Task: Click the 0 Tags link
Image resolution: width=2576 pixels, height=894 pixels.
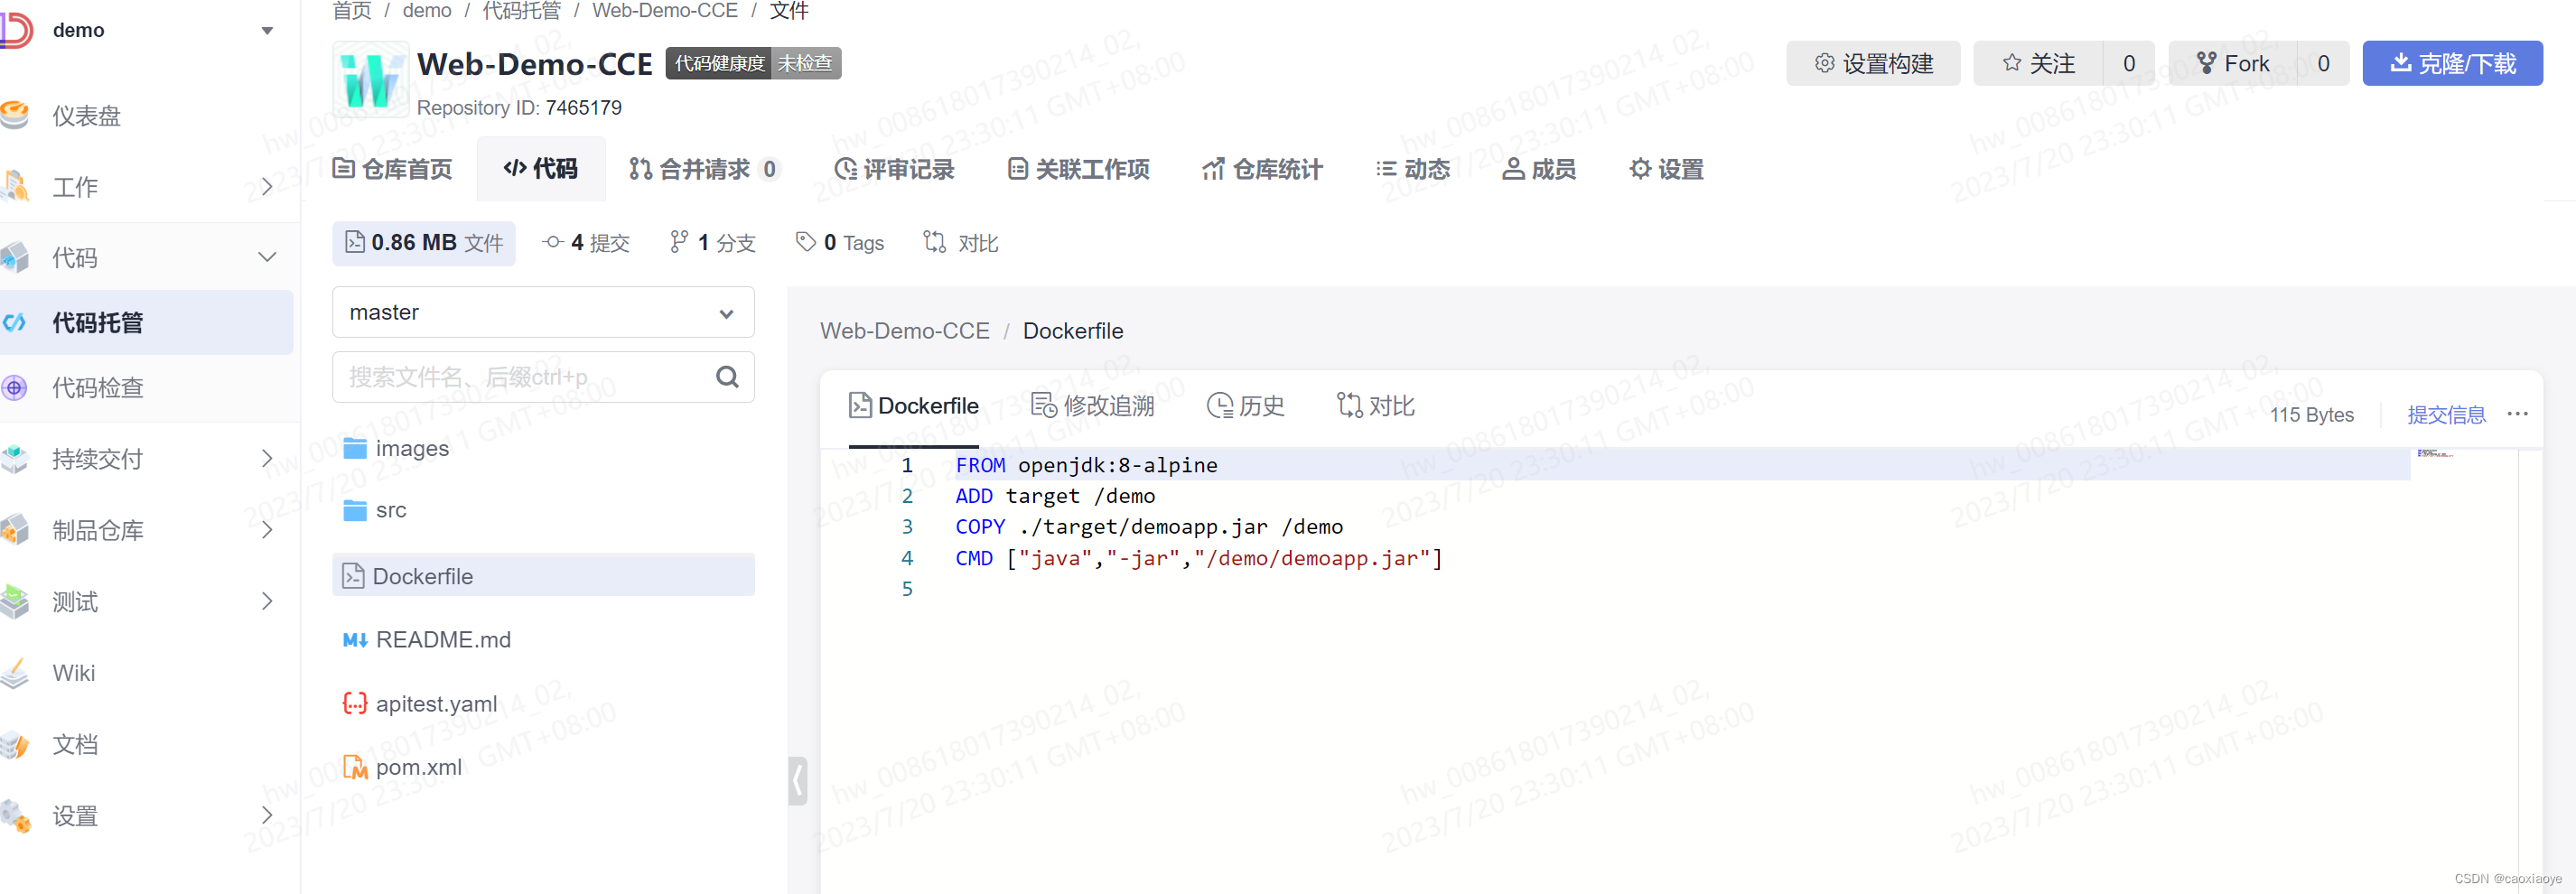Action: tap(840, 243)
